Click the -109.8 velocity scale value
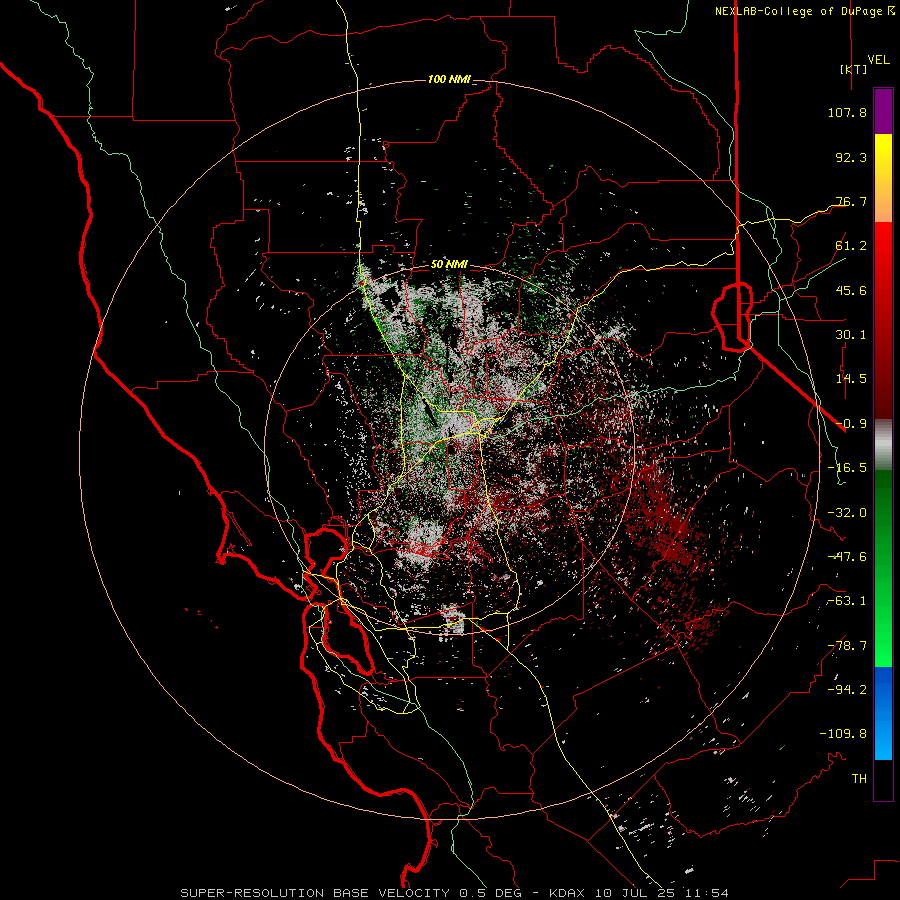This screenshot has height=900, width=900. pos(843,734)
